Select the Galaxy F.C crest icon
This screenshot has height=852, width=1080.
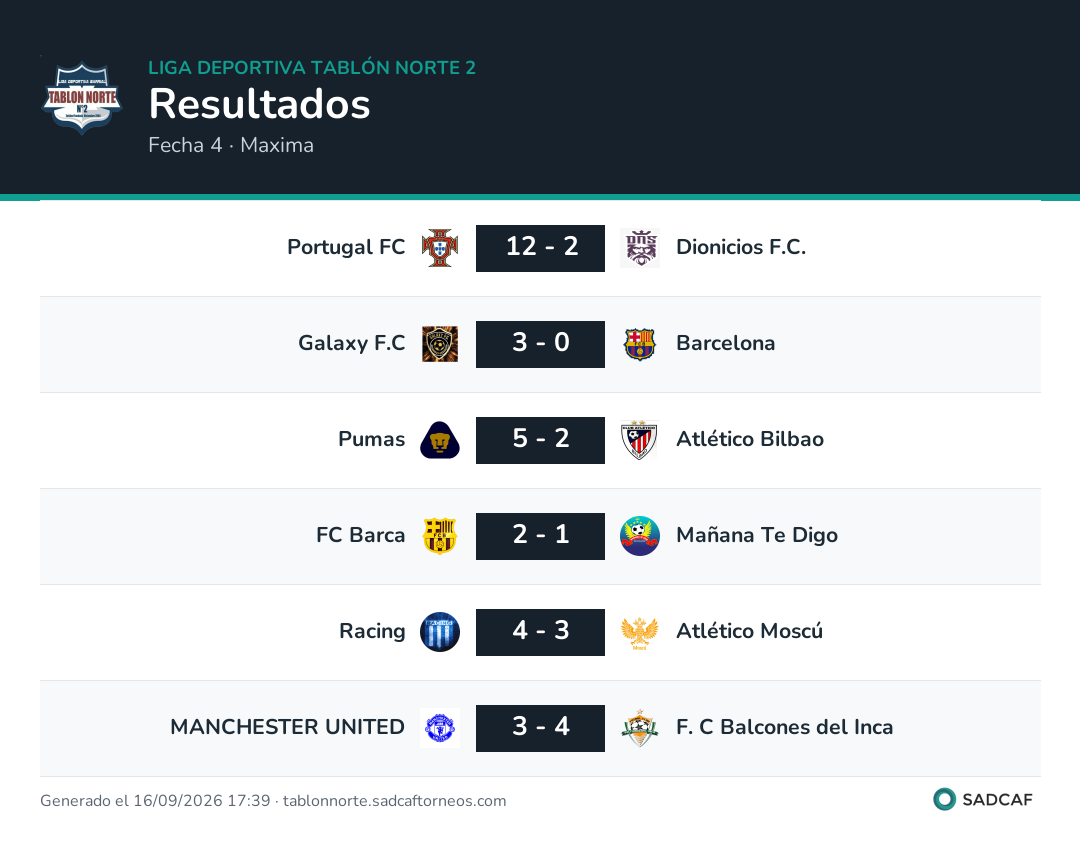tap(440, 344)
